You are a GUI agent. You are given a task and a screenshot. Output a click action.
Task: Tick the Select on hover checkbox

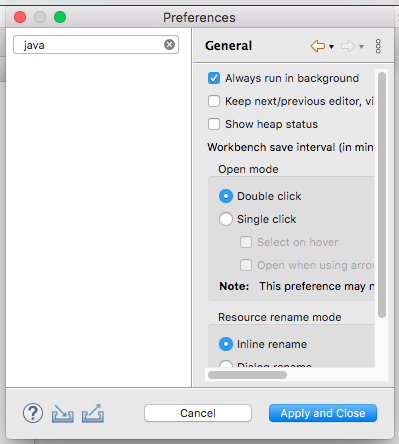point(246,242)
